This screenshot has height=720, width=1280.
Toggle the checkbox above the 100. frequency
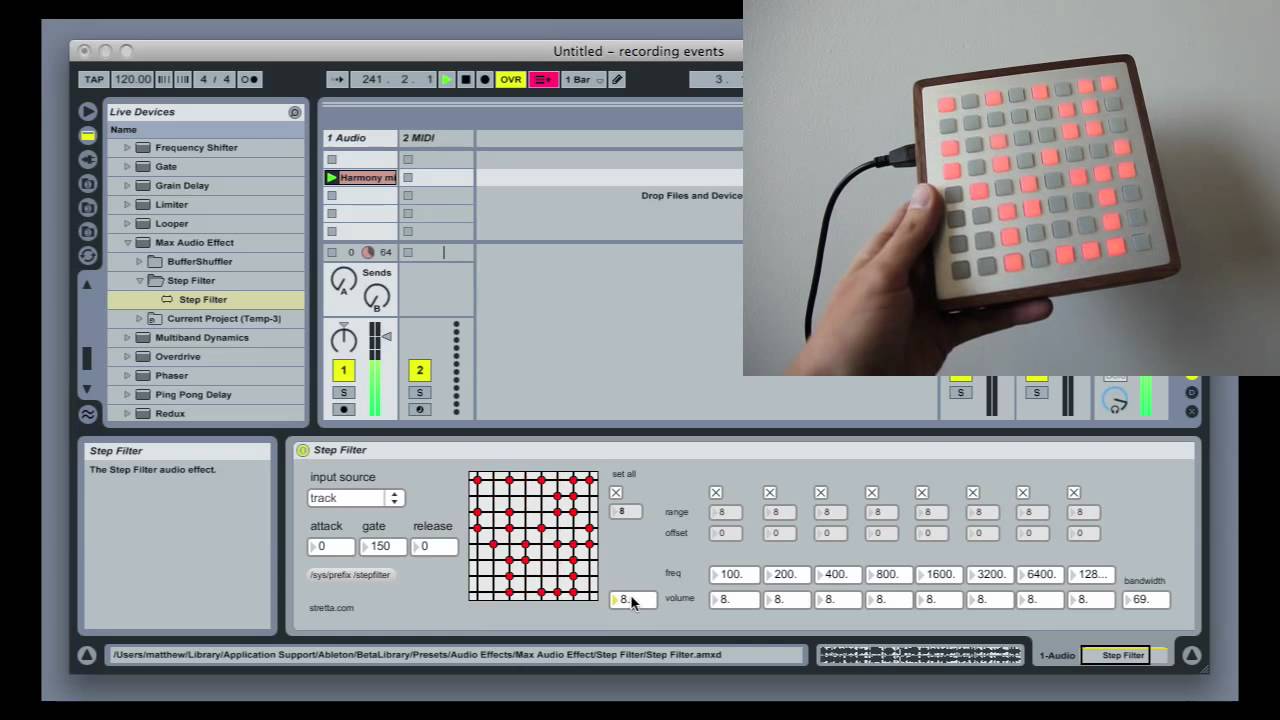(x=716, y=493)
